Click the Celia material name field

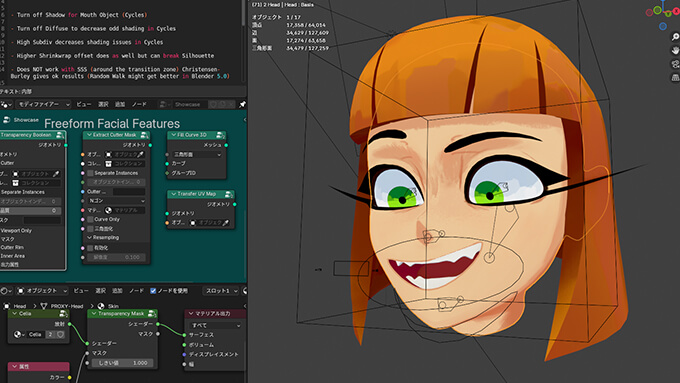pyautogui.click(x=35, y=334)
